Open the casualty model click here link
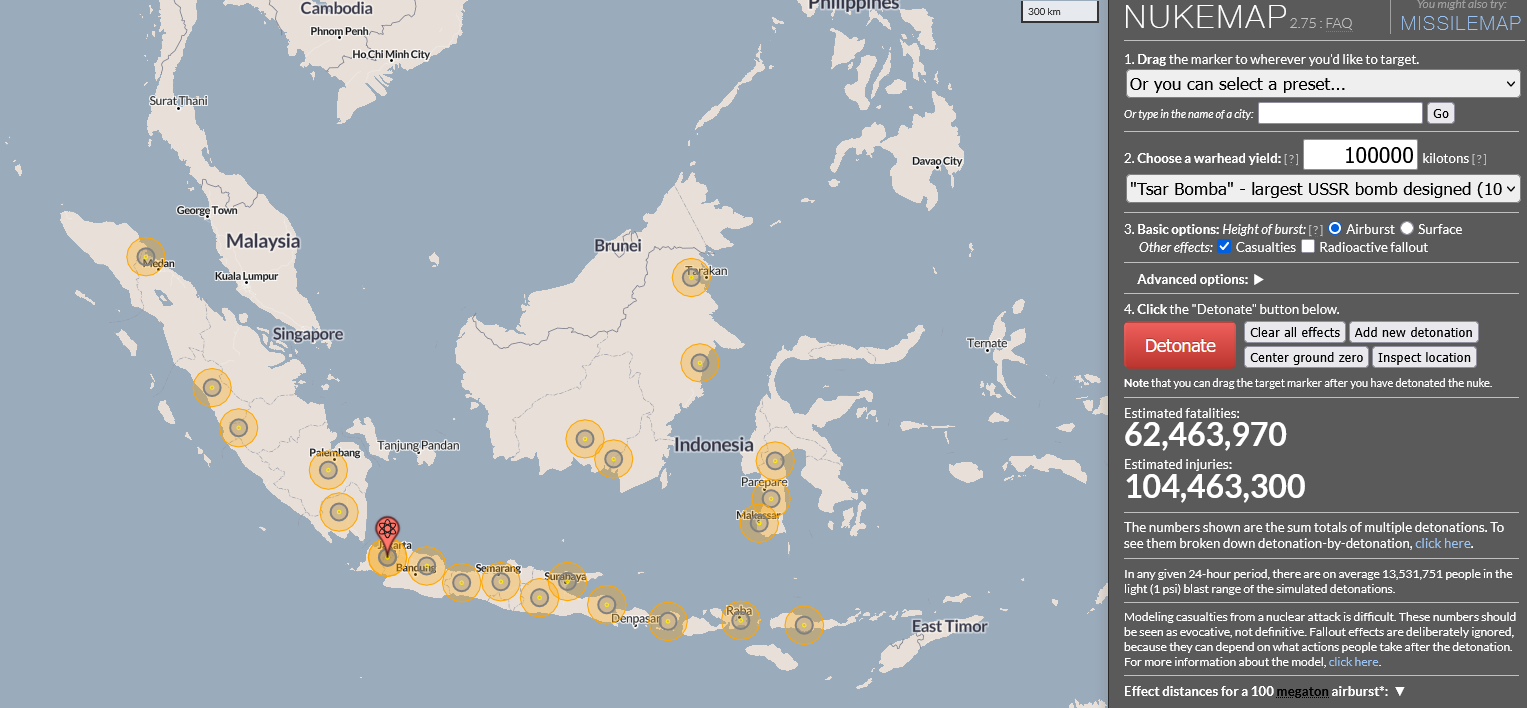 click(1354, 661)
